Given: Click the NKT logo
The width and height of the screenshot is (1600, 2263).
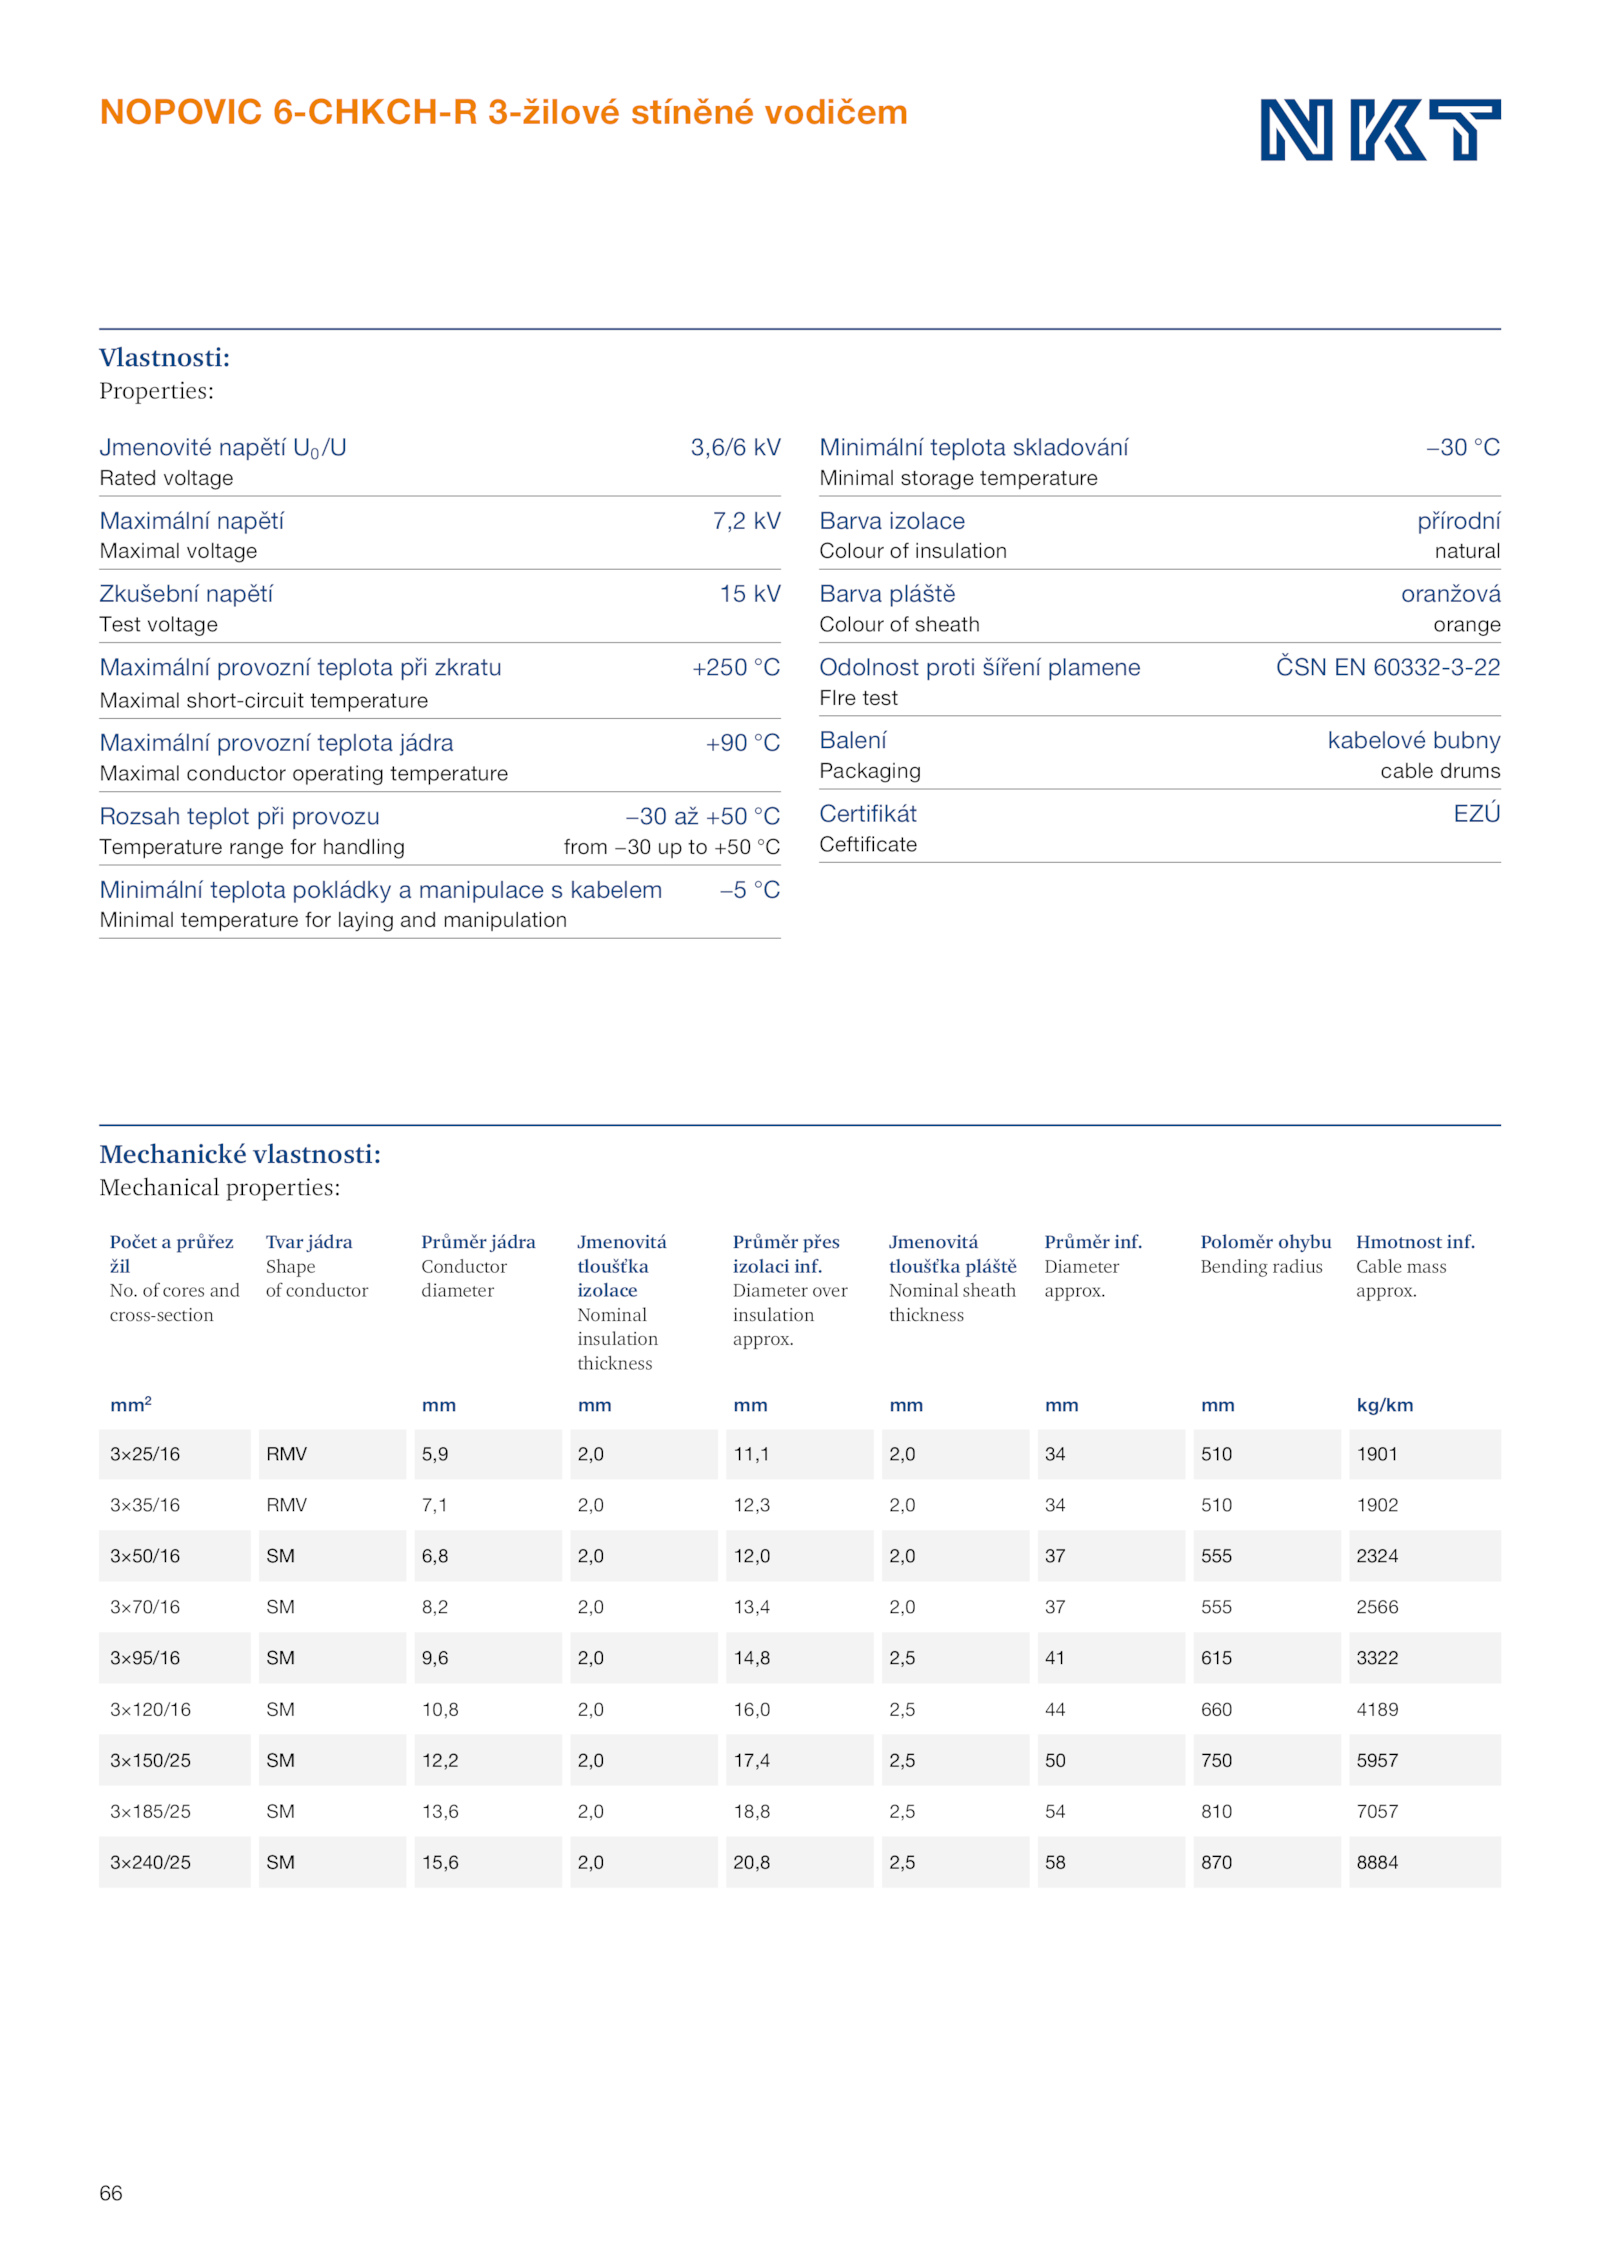Looking at the screenshot, I should tap(1379, 129).
